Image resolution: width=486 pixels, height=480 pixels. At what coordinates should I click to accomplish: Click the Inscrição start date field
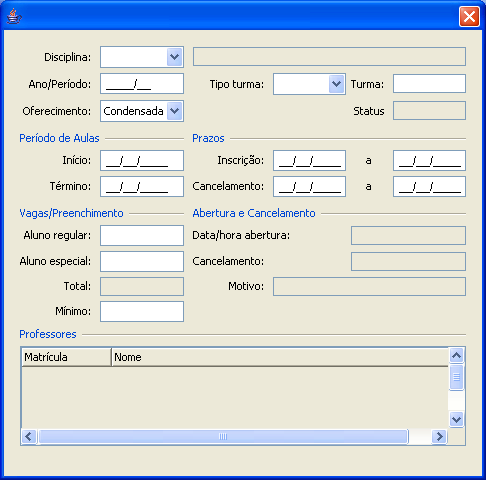pos(309,160)
